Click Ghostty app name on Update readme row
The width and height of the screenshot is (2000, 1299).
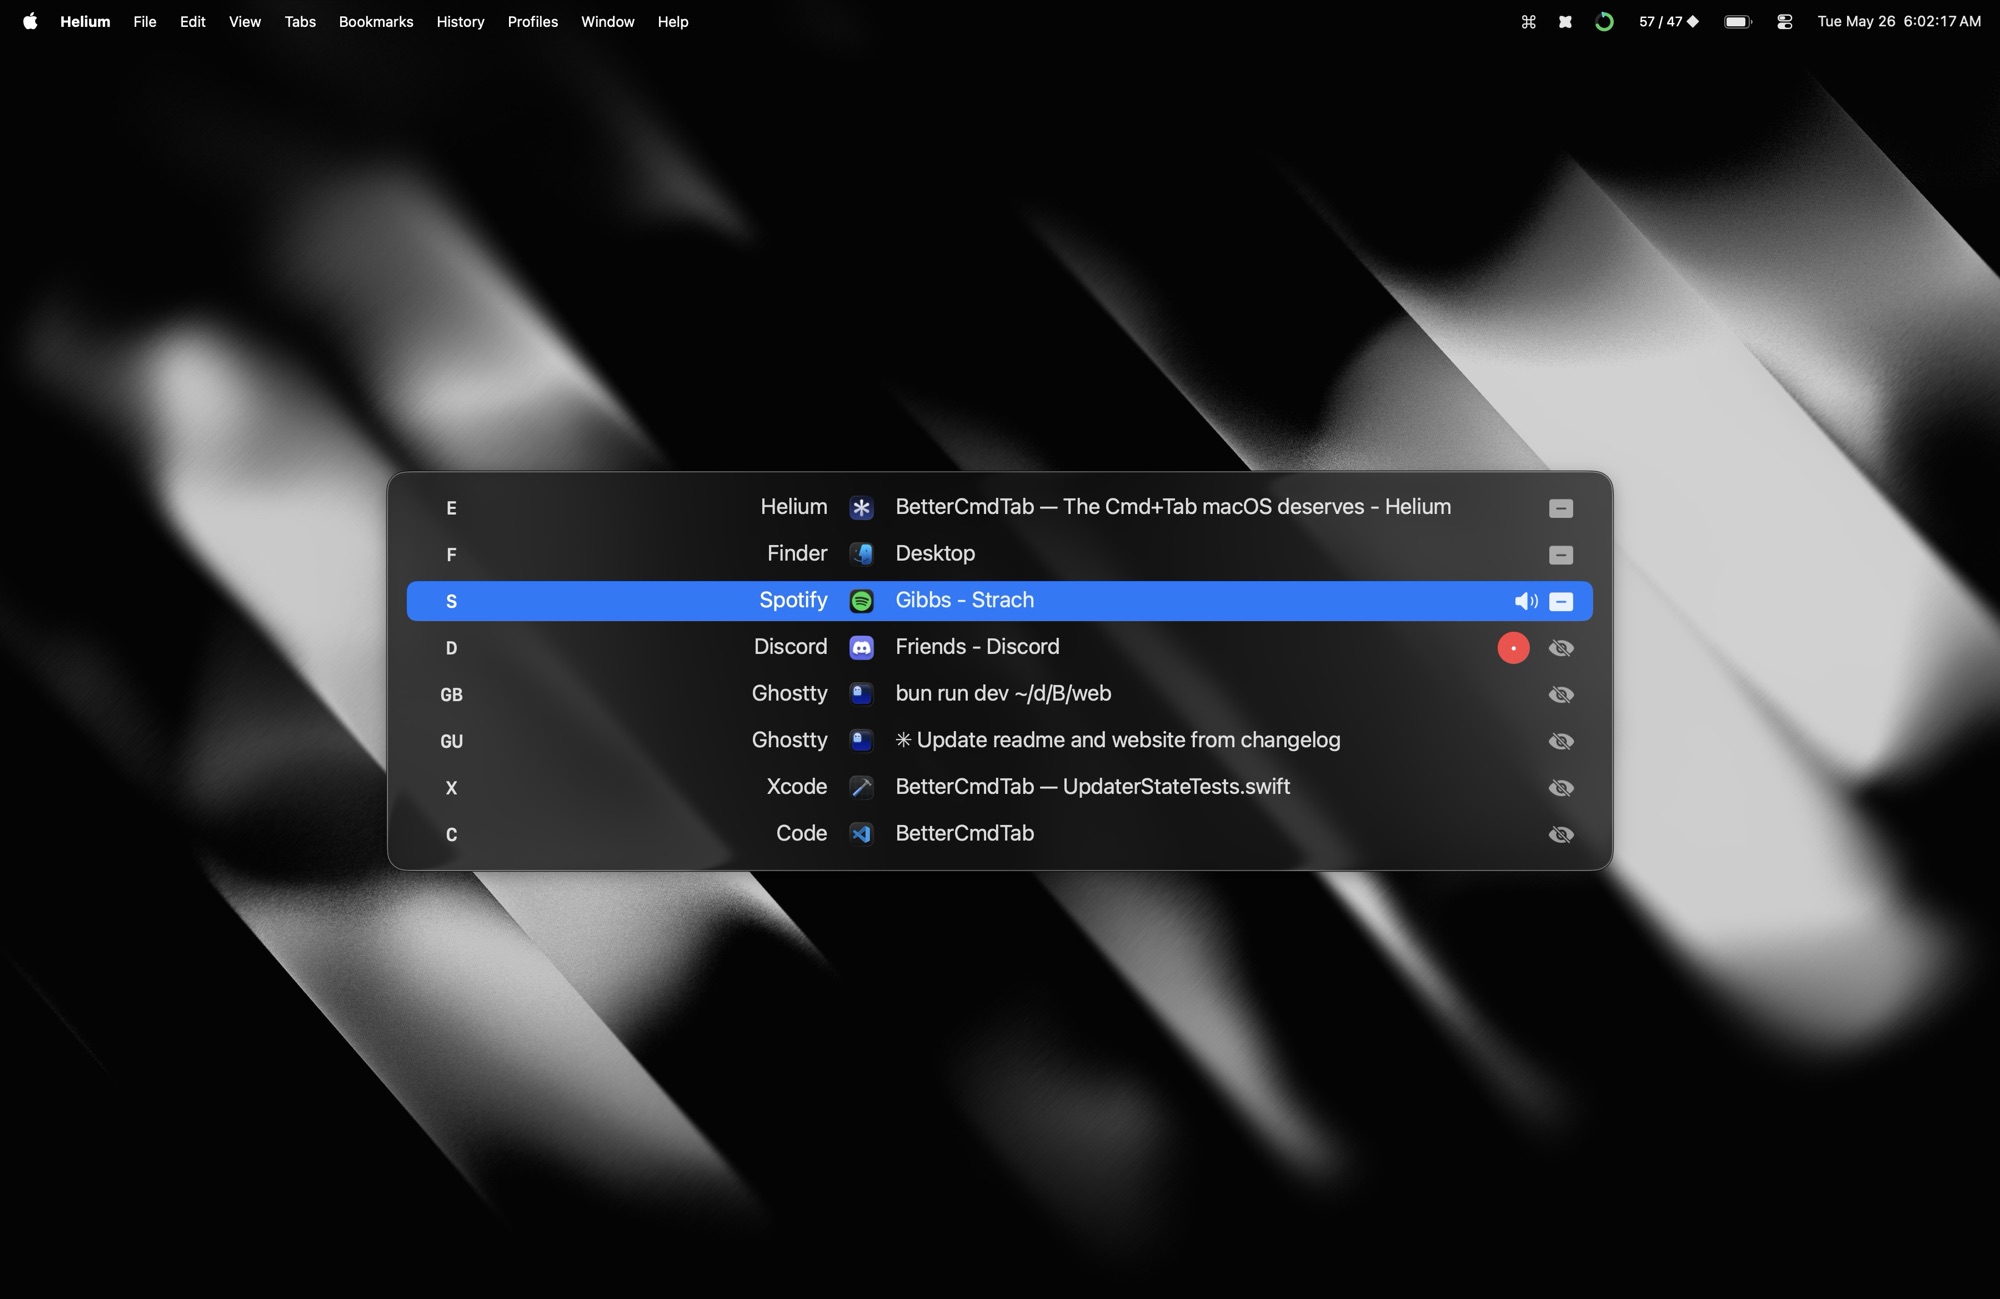tap(790, 740)
